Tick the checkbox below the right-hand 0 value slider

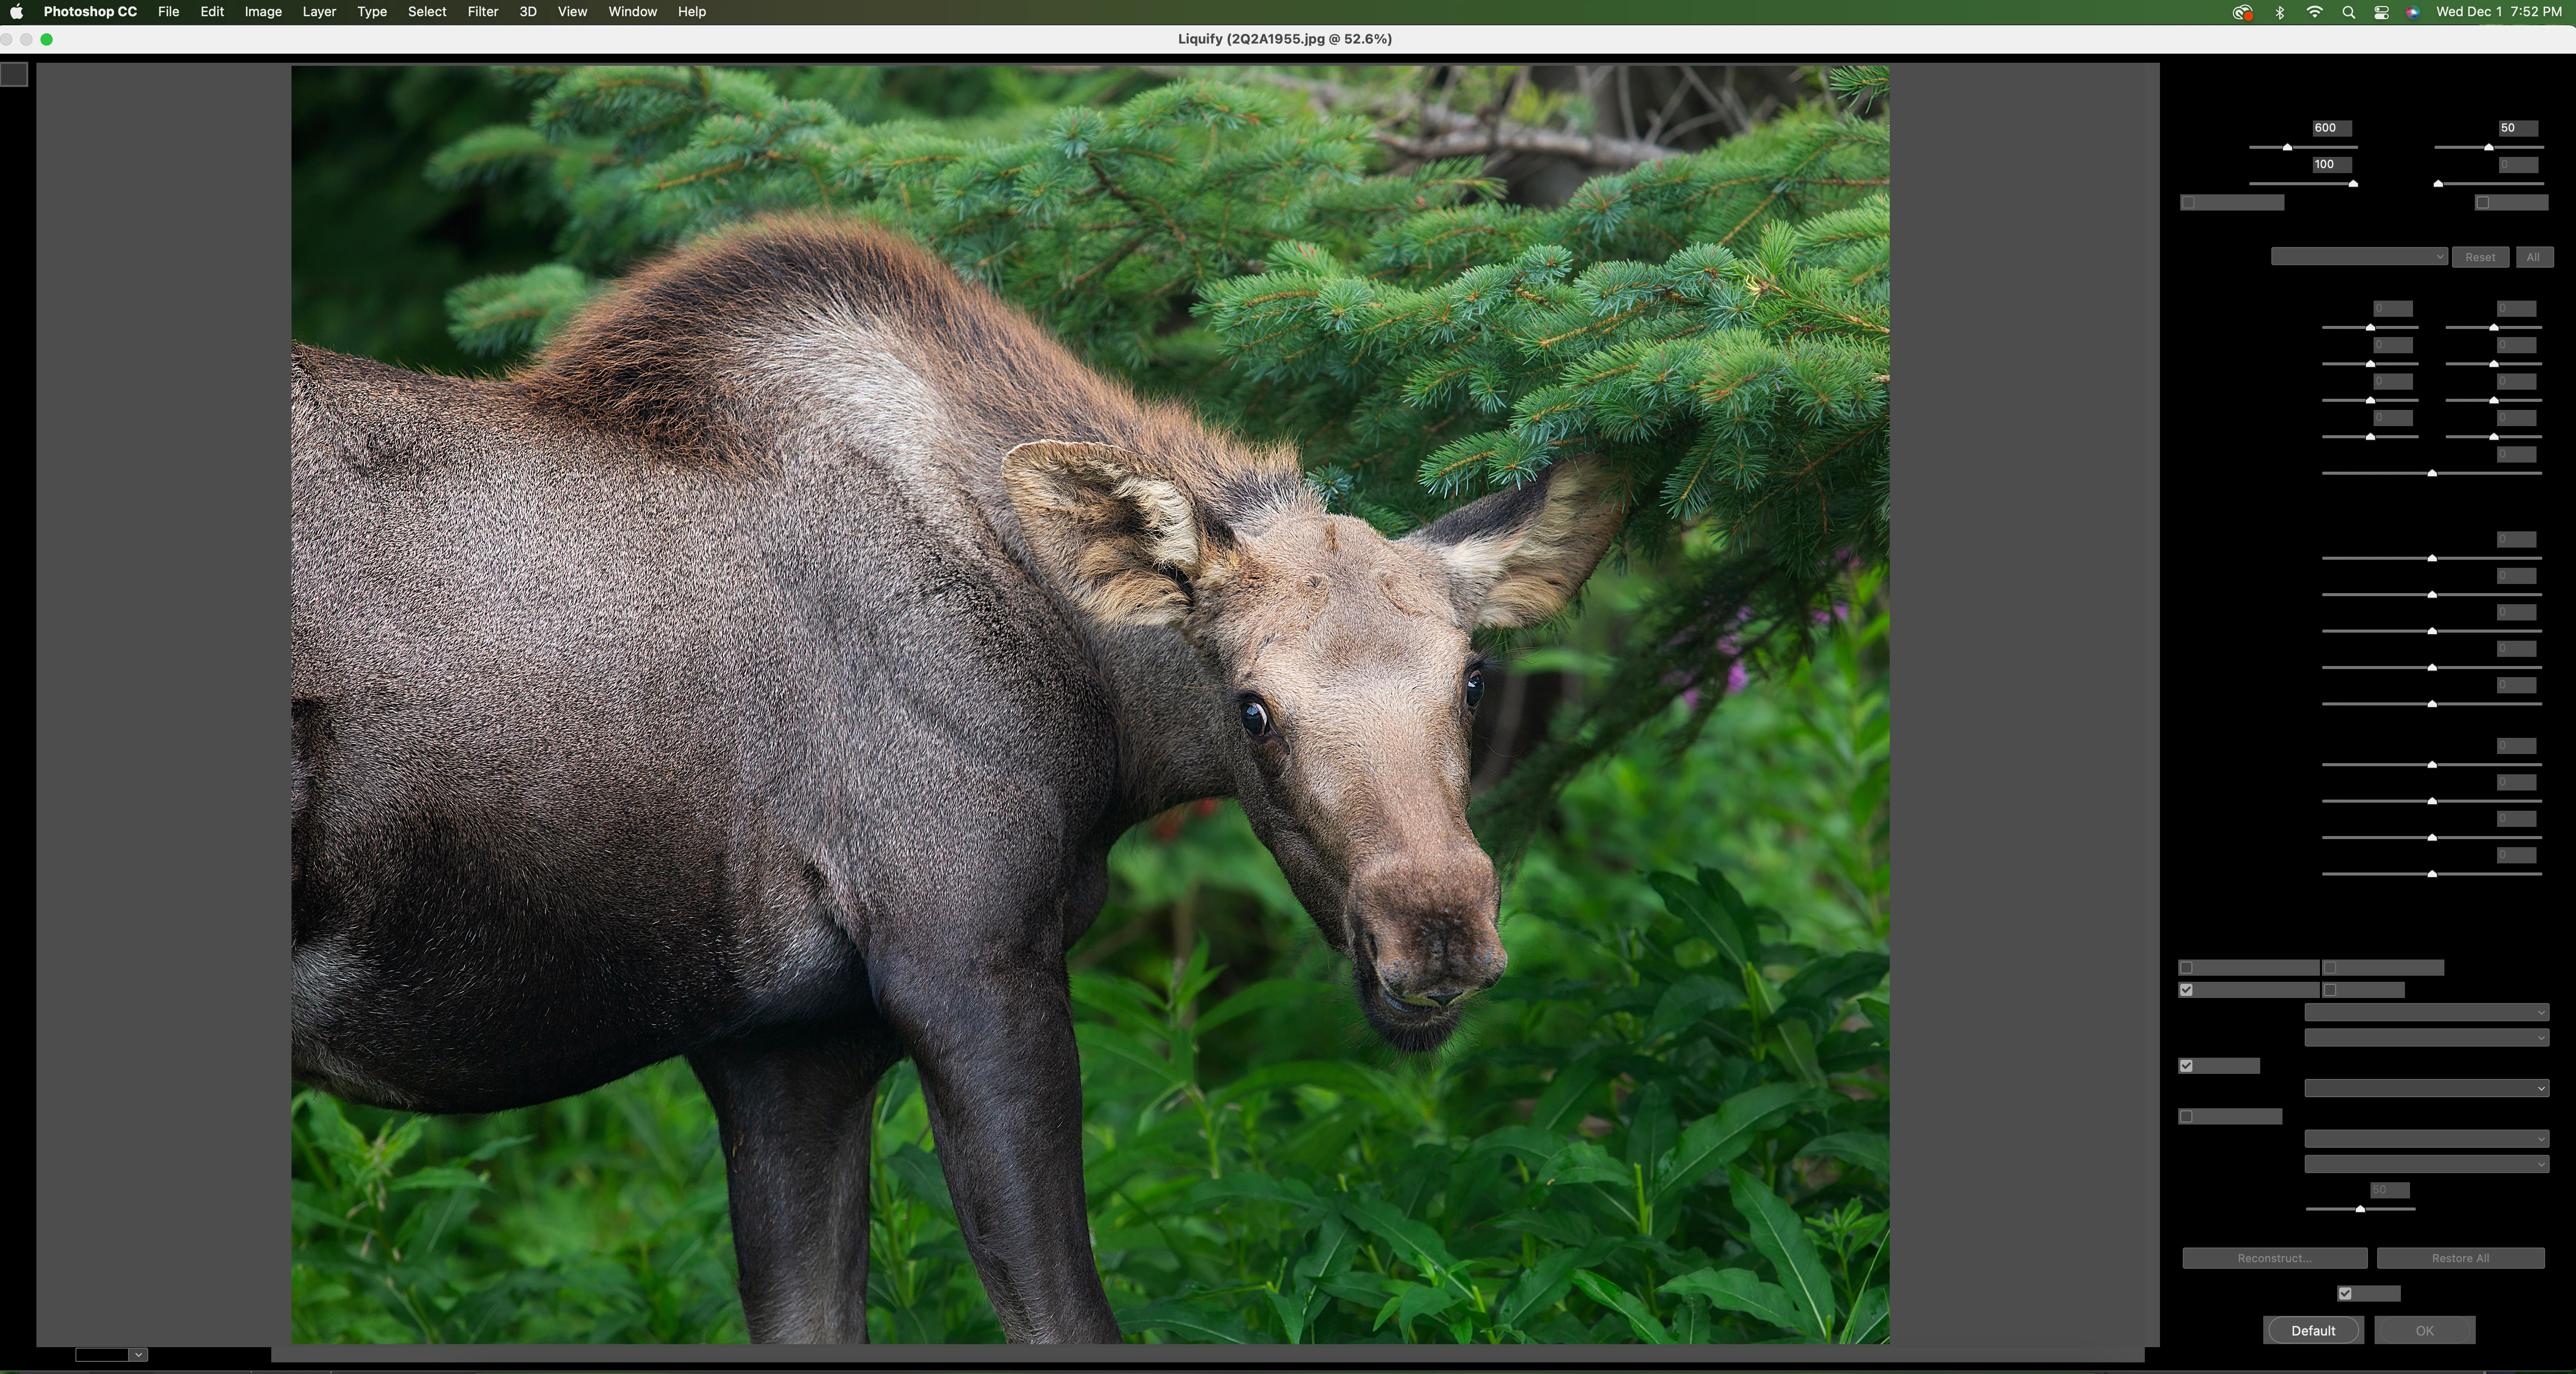[2482, 203]
